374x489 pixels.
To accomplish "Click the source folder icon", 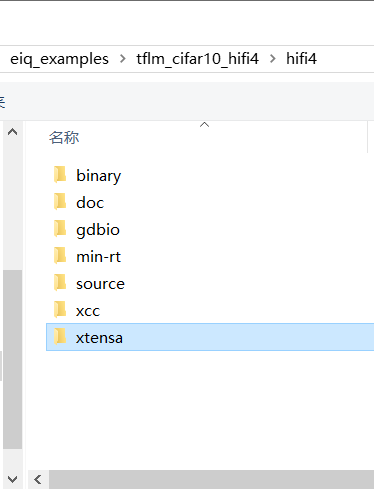I will coord(60,282).
